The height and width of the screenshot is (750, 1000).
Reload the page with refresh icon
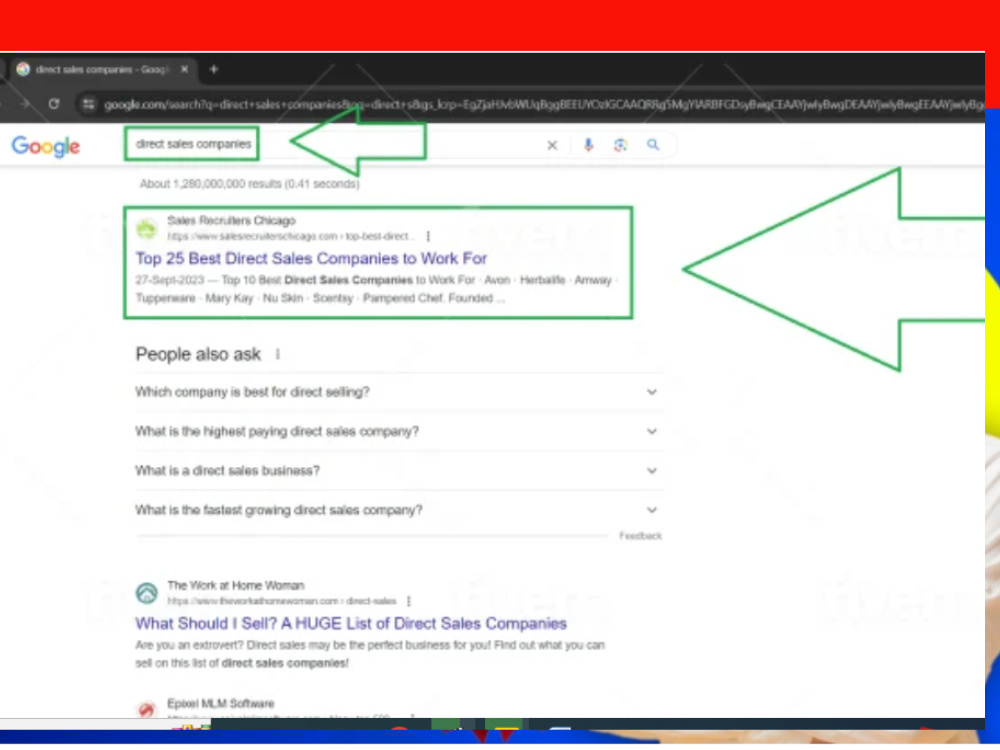[54, 103]
